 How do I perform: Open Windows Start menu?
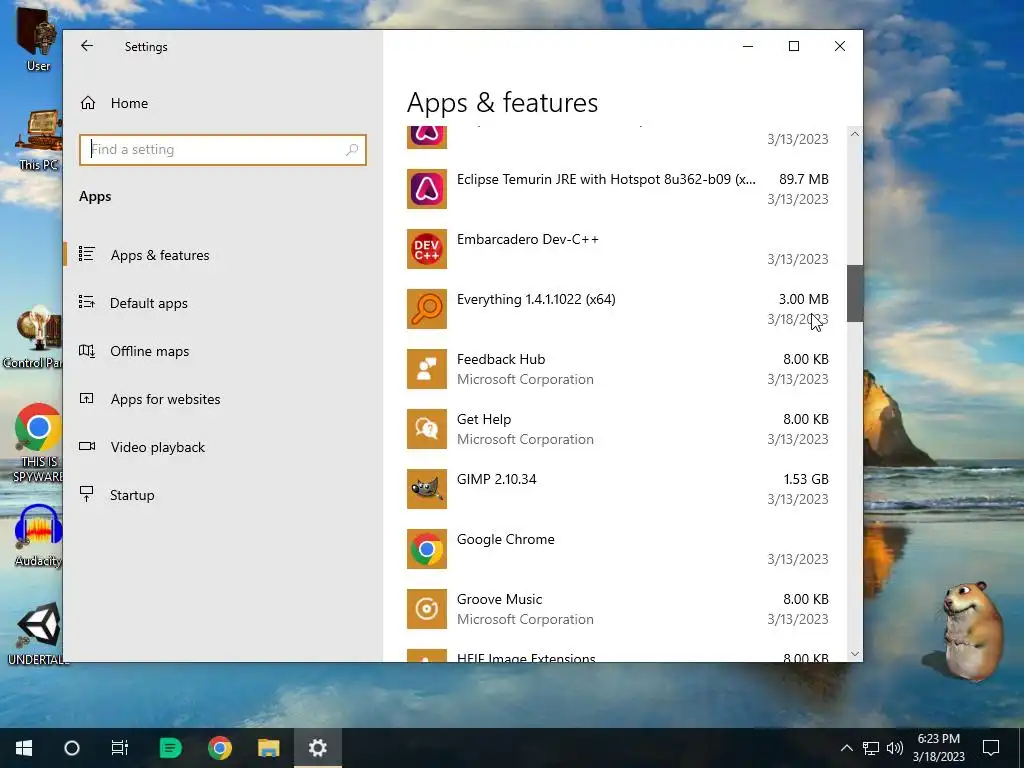24,748
